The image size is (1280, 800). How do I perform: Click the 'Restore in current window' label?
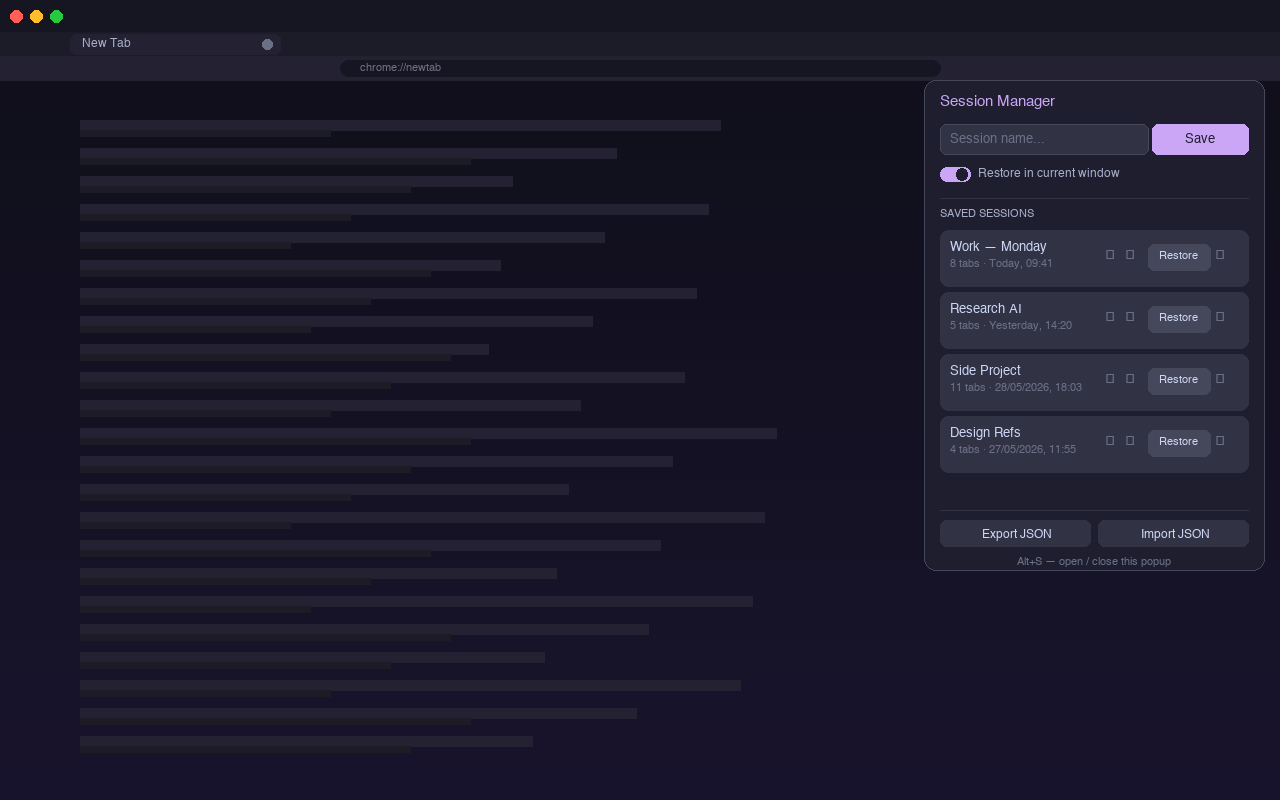(1049, 174)
